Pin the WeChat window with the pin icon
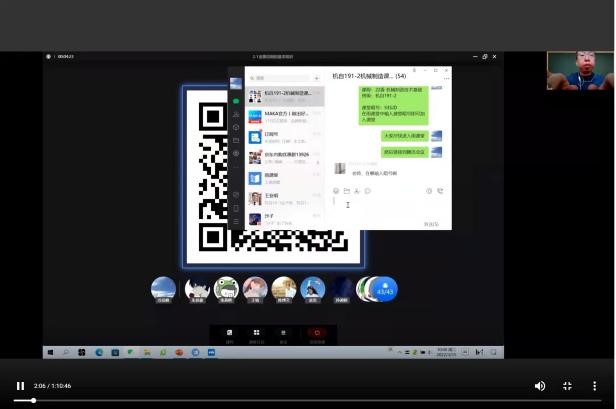This screenshot has height=409, width=616. pyautogui.click(x=414, y=70)
